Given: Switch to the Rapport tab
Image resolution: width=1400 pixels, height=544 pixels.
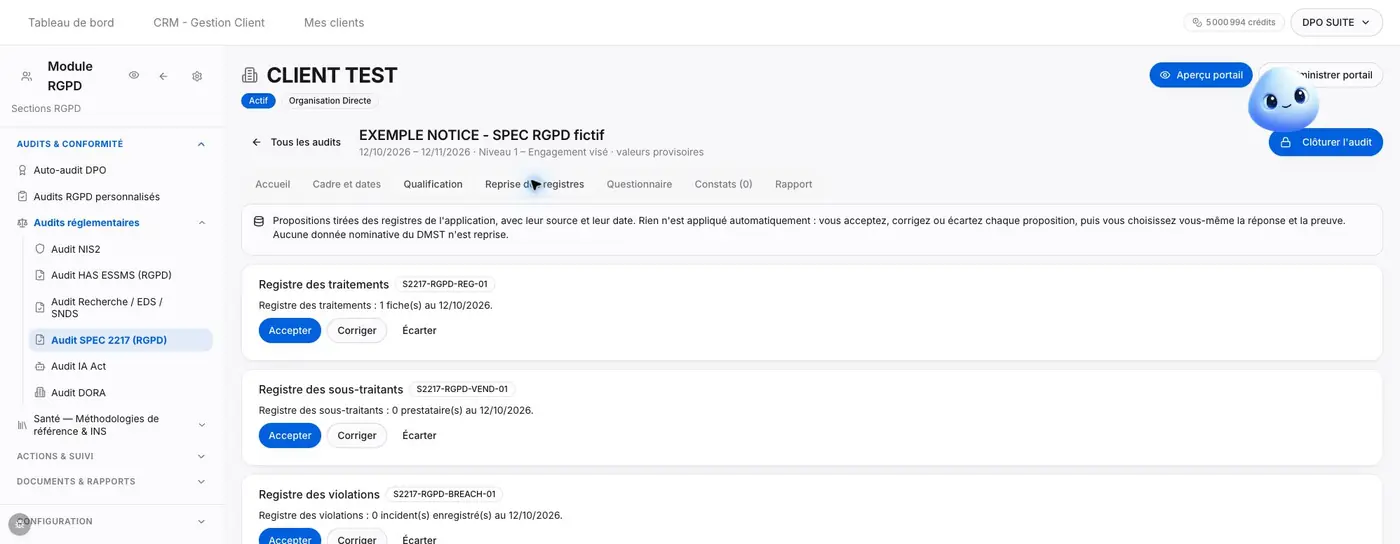Looking at the screenshot, I should (793, 184).
